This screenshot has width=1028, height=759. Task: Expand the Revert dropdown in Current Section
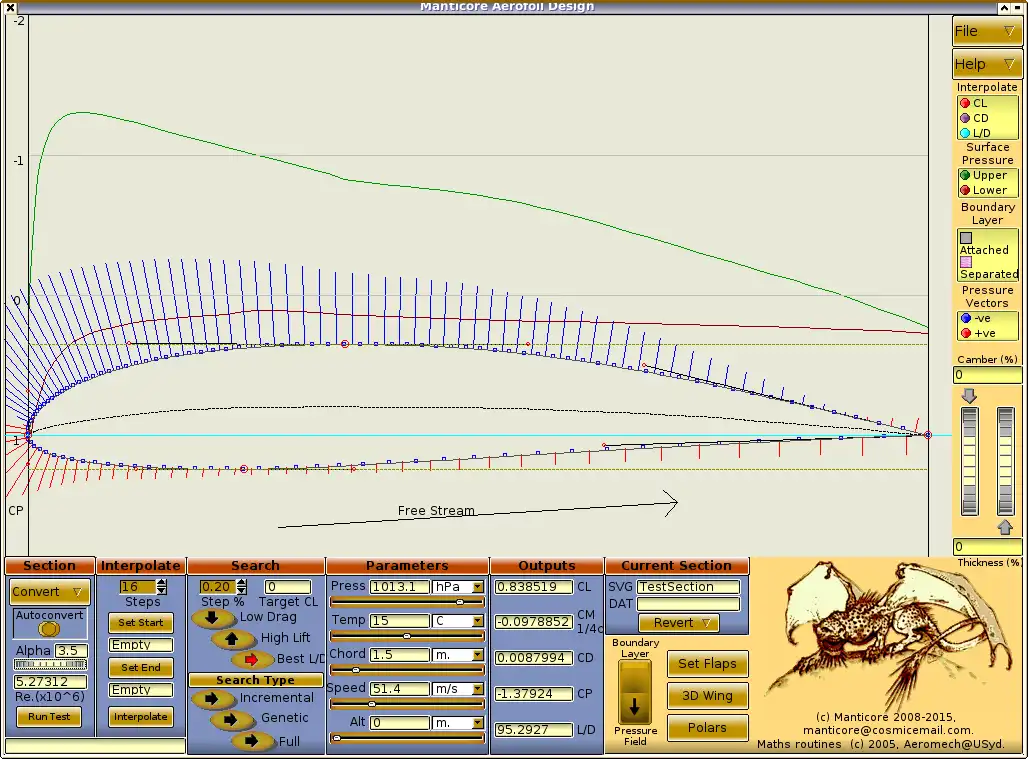[x=677, y=622]
